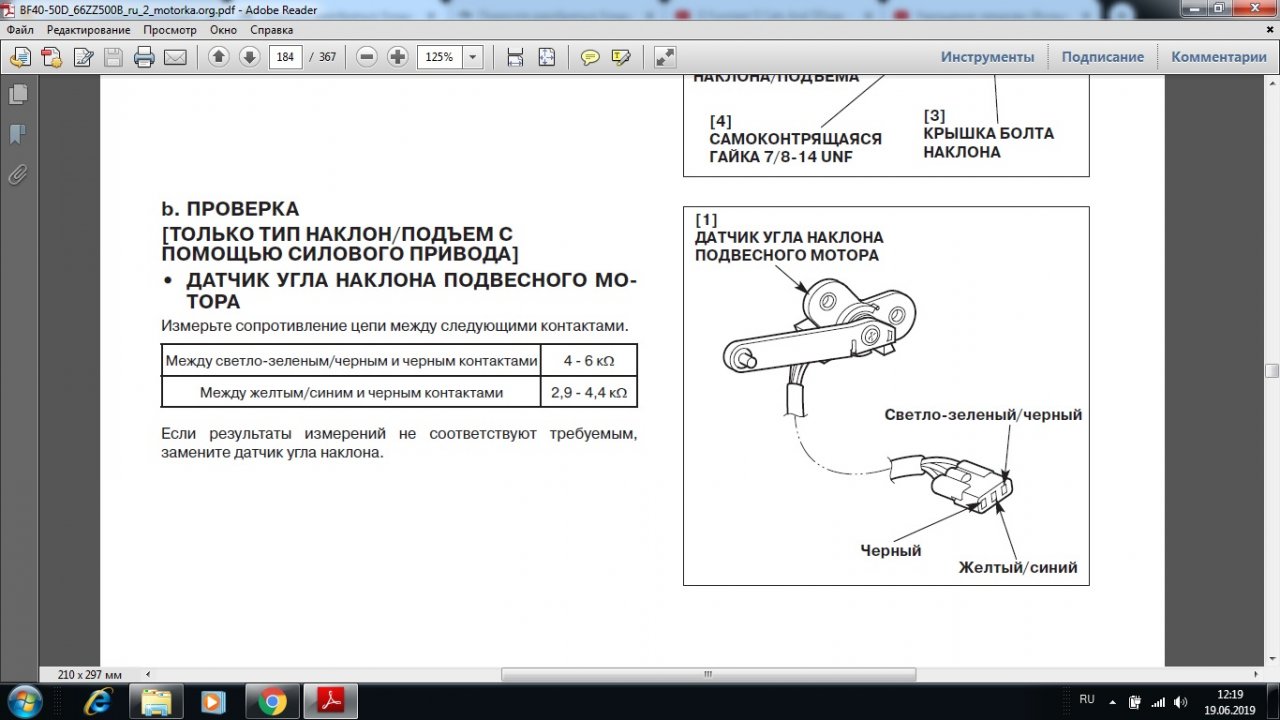
Task: Zoom out with minus button
Action: coord(367,57)
